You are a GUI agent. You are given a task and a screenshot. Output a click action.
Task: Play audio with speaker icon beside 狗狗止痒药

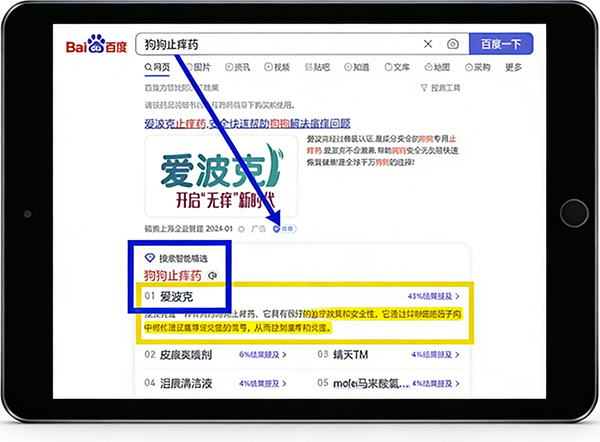212,275
